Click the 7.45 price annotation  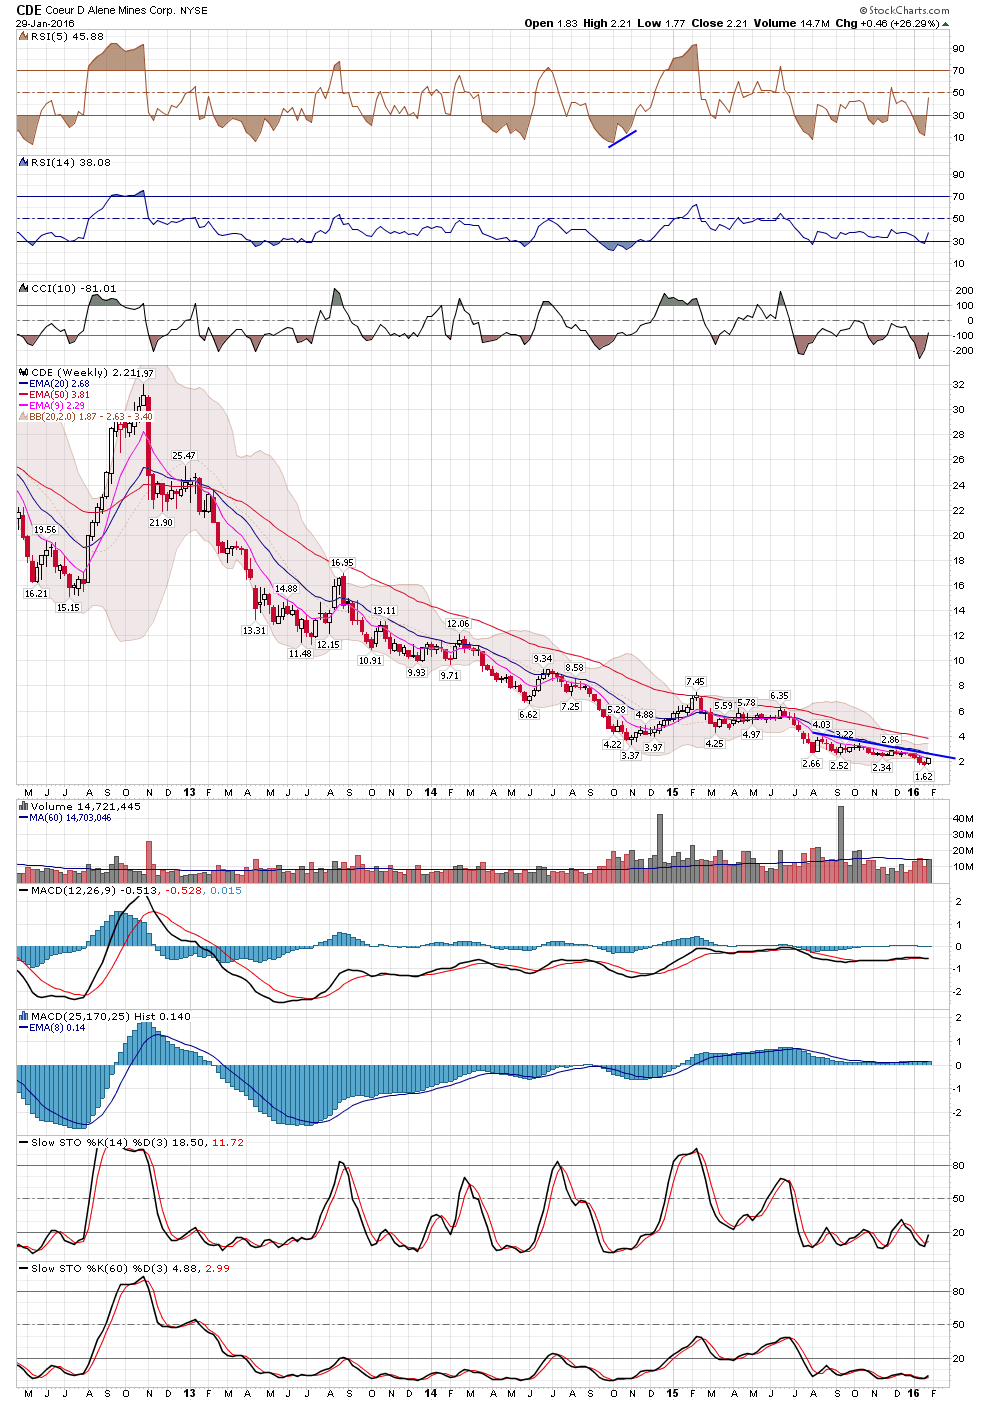695,682
